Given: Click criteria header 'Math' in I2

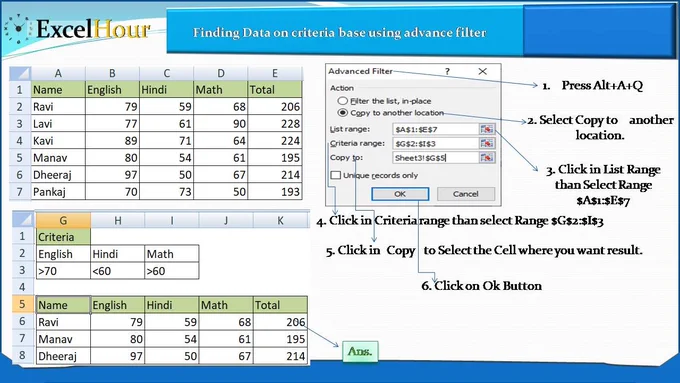Looking at the screenshot, I should click(x=172, y=254).
